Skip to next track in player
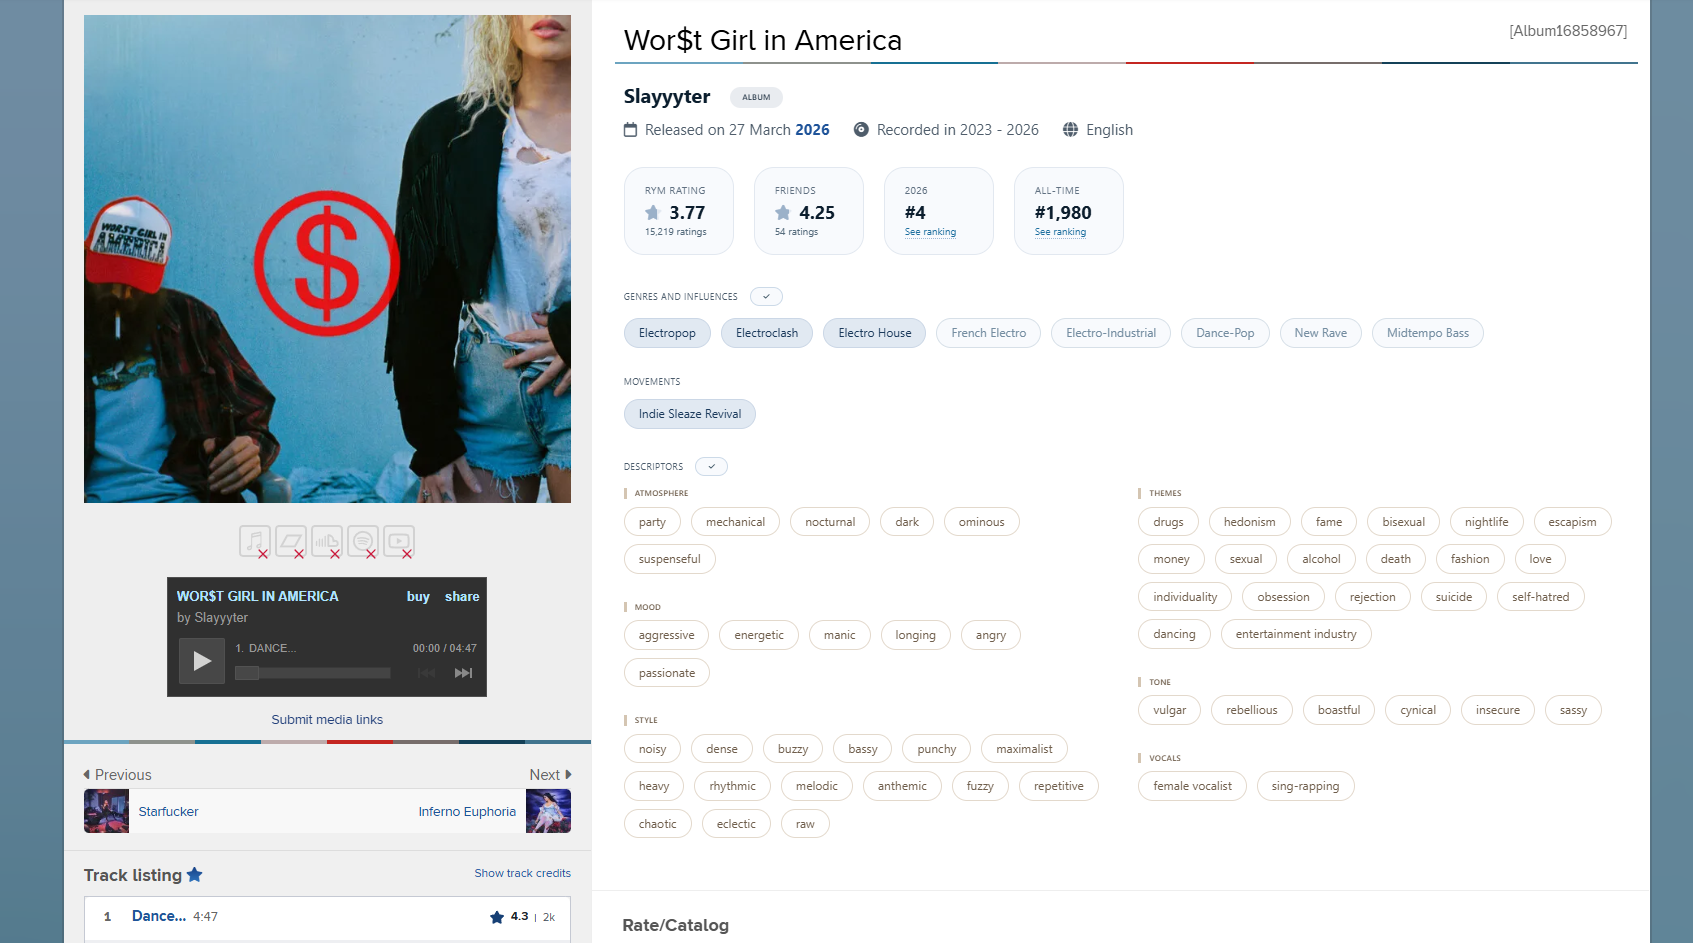This screenshot has width=1693, height=943. click(463, 673)
